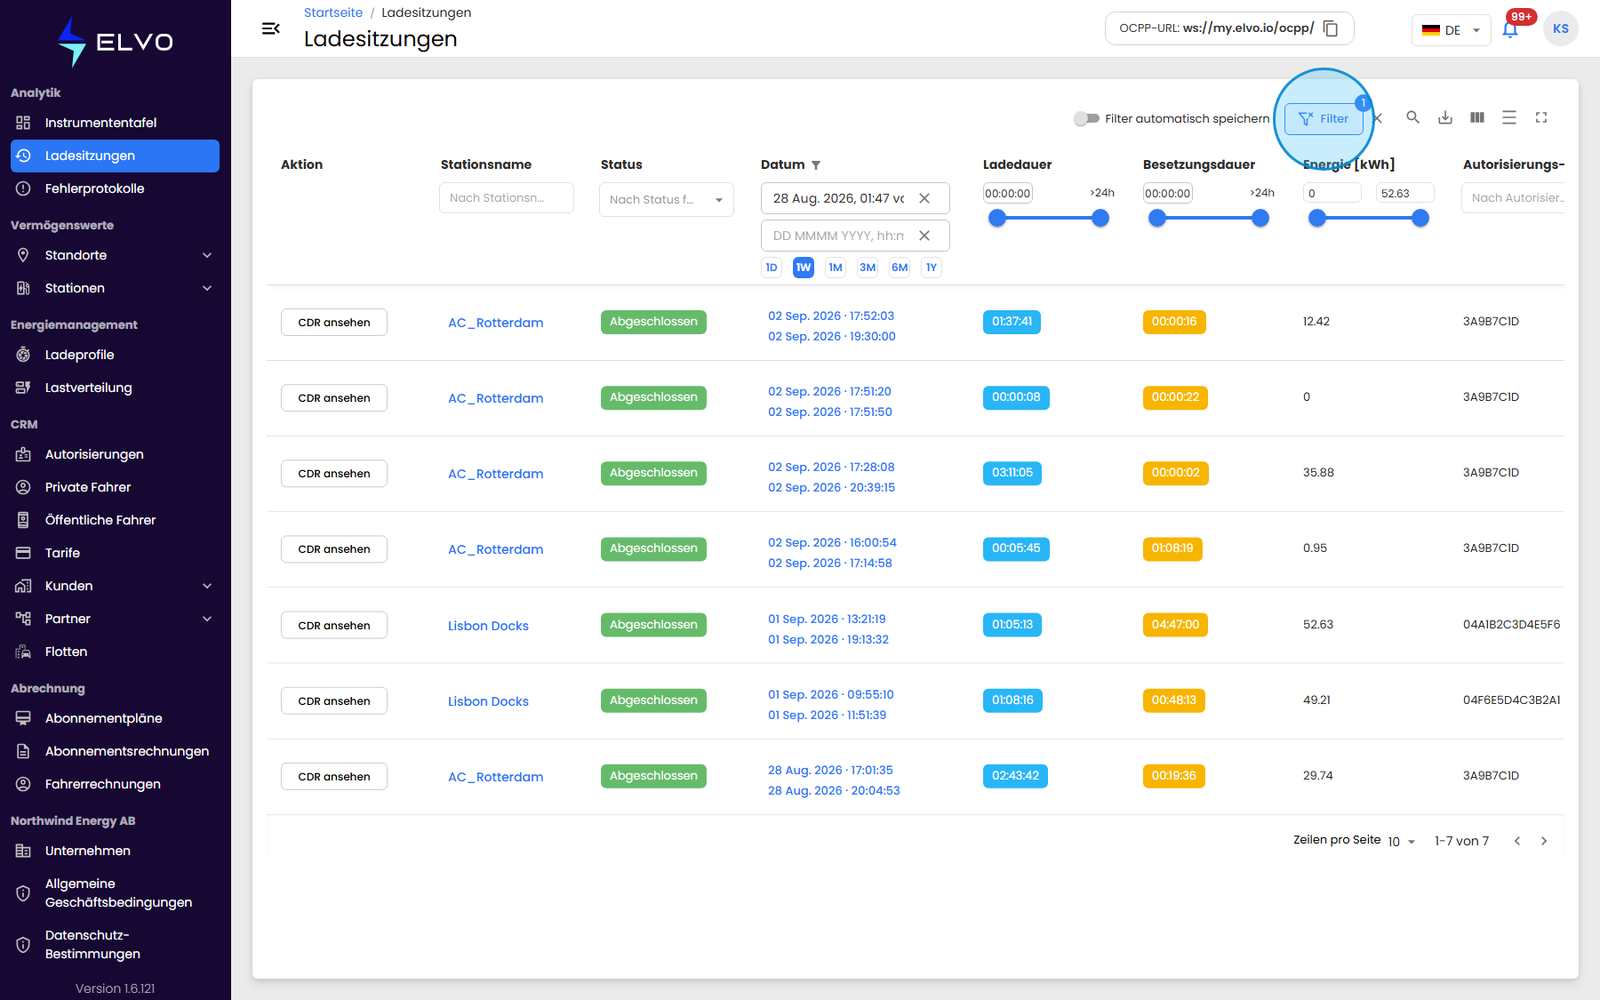The image size is (1600, 1000).
Task: Open Tarife in the sidebar
Action: pyautogui.click(x=115, y=553)
